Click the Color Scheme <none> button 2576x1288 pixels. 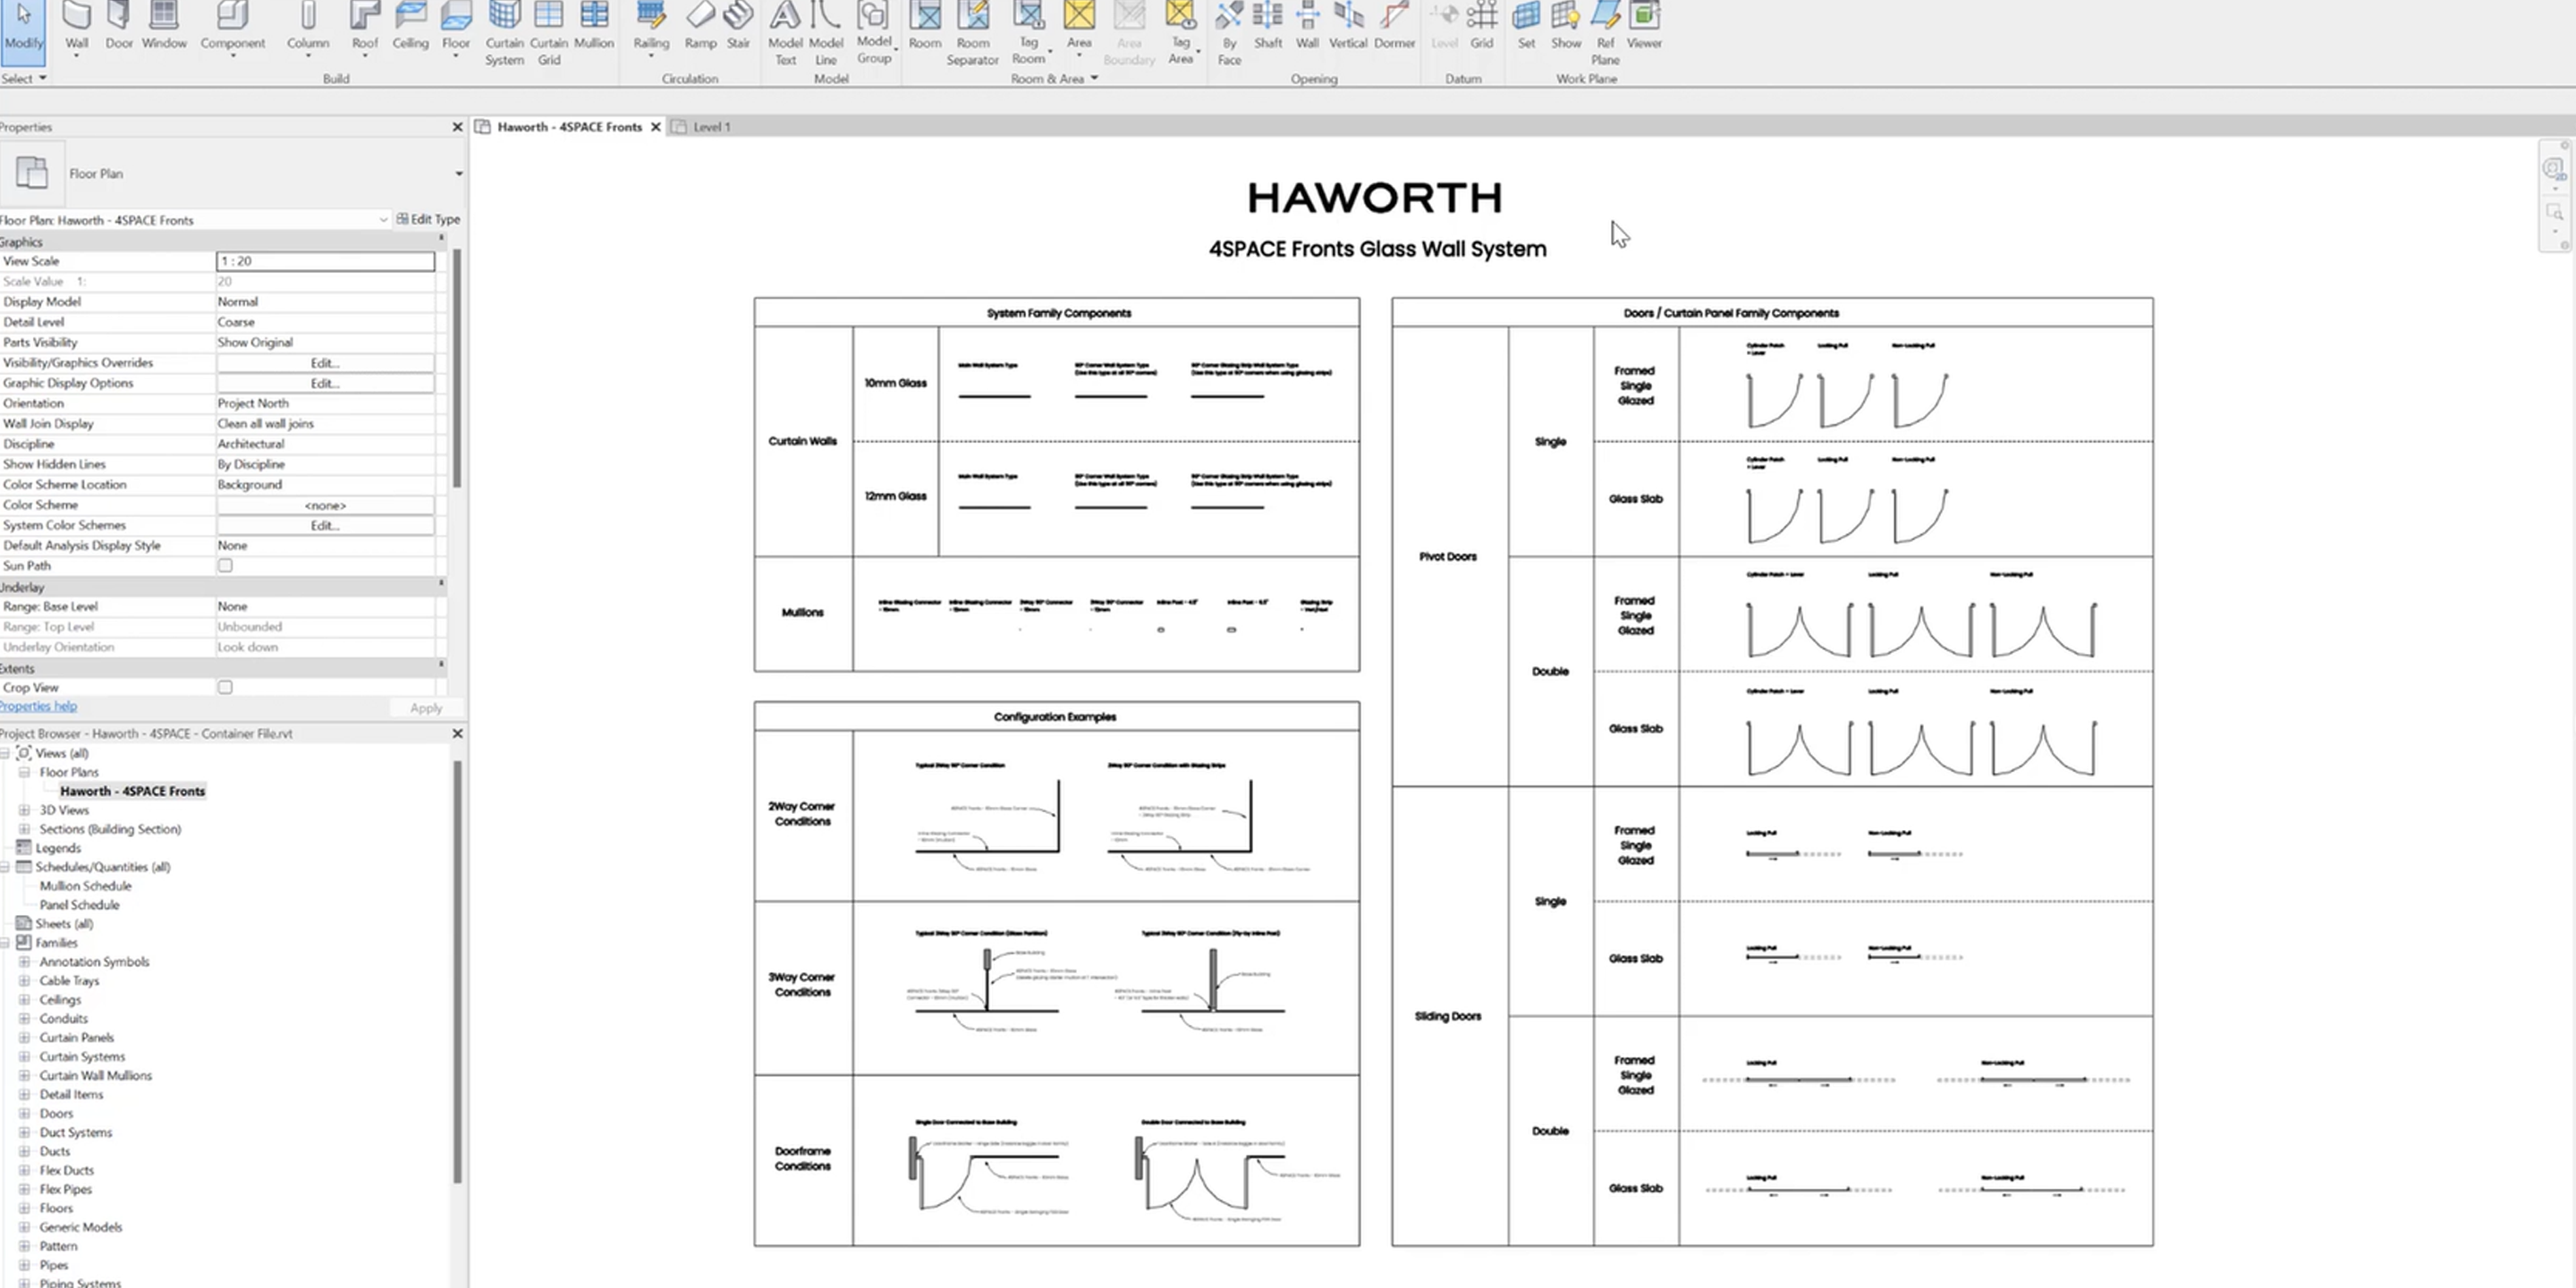325,505
